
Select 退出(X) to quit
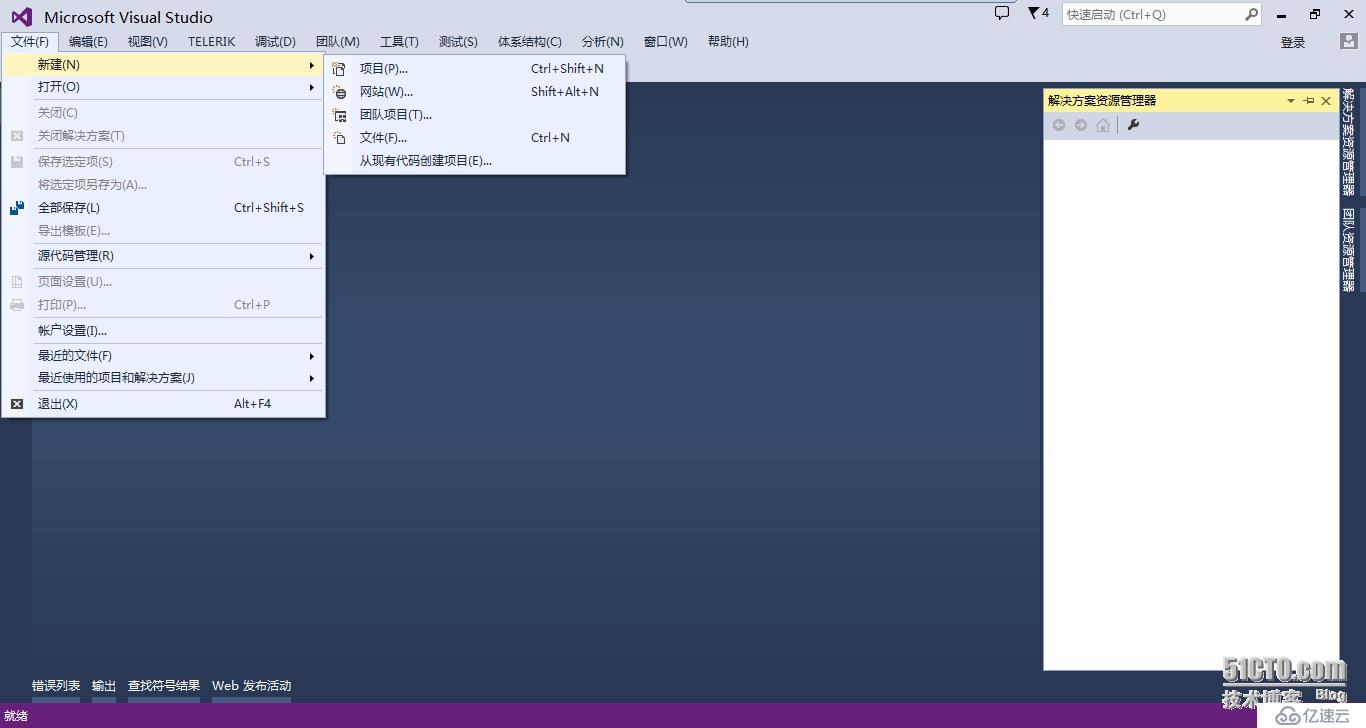[x=163, y=404]
